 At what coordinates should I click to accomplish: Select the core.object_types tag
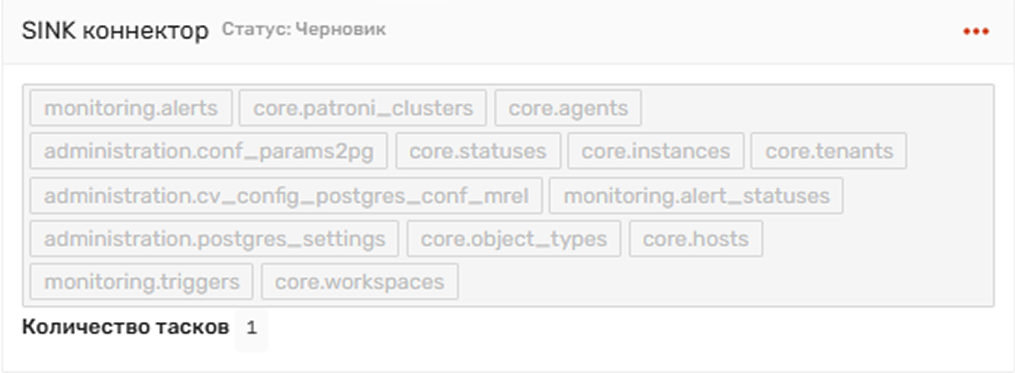513,238
